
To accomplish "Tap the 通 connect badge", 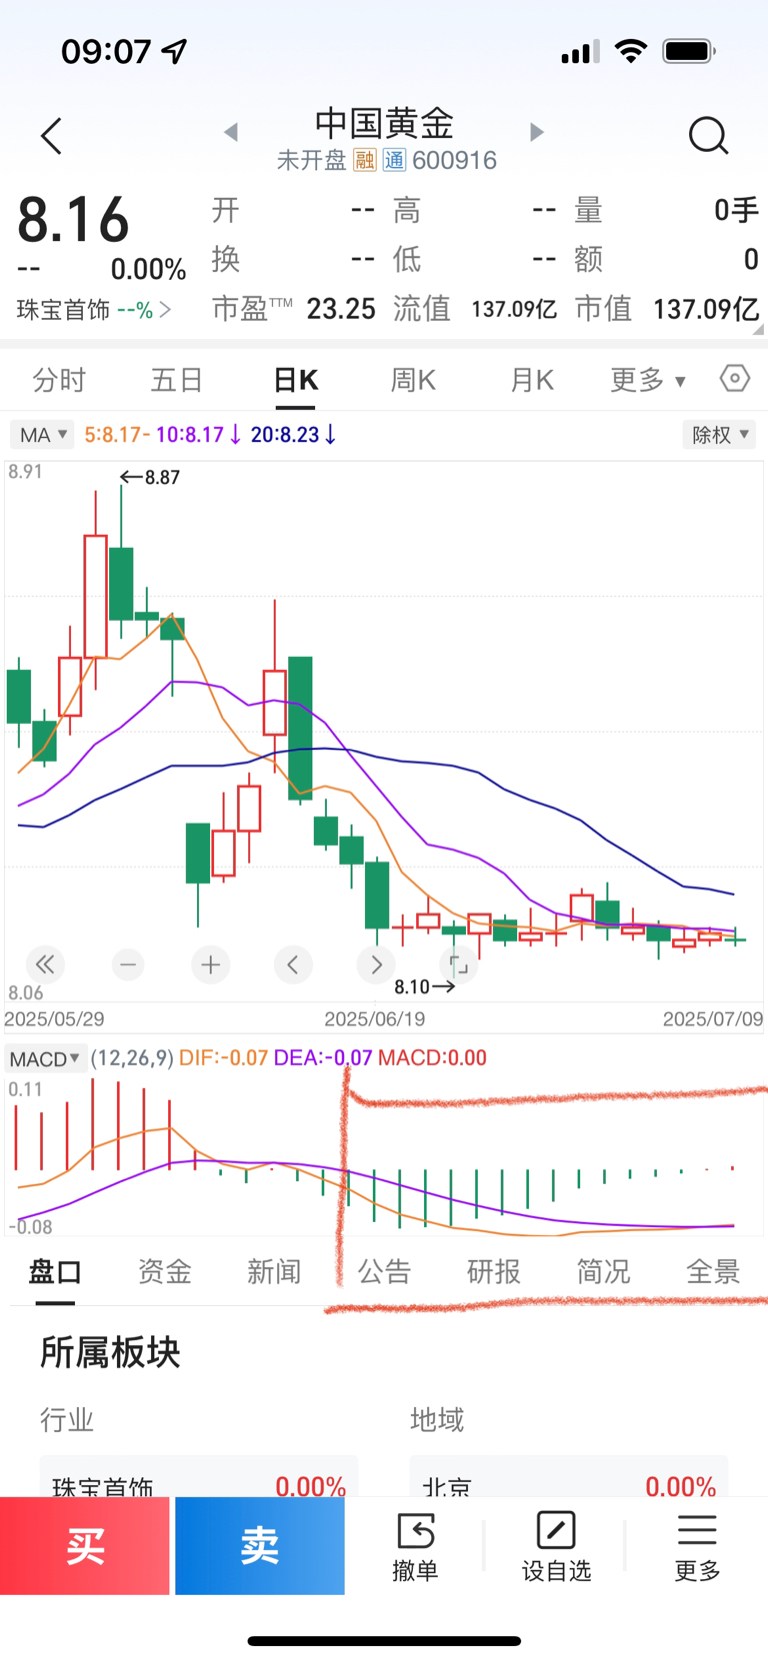I will 394,160.
